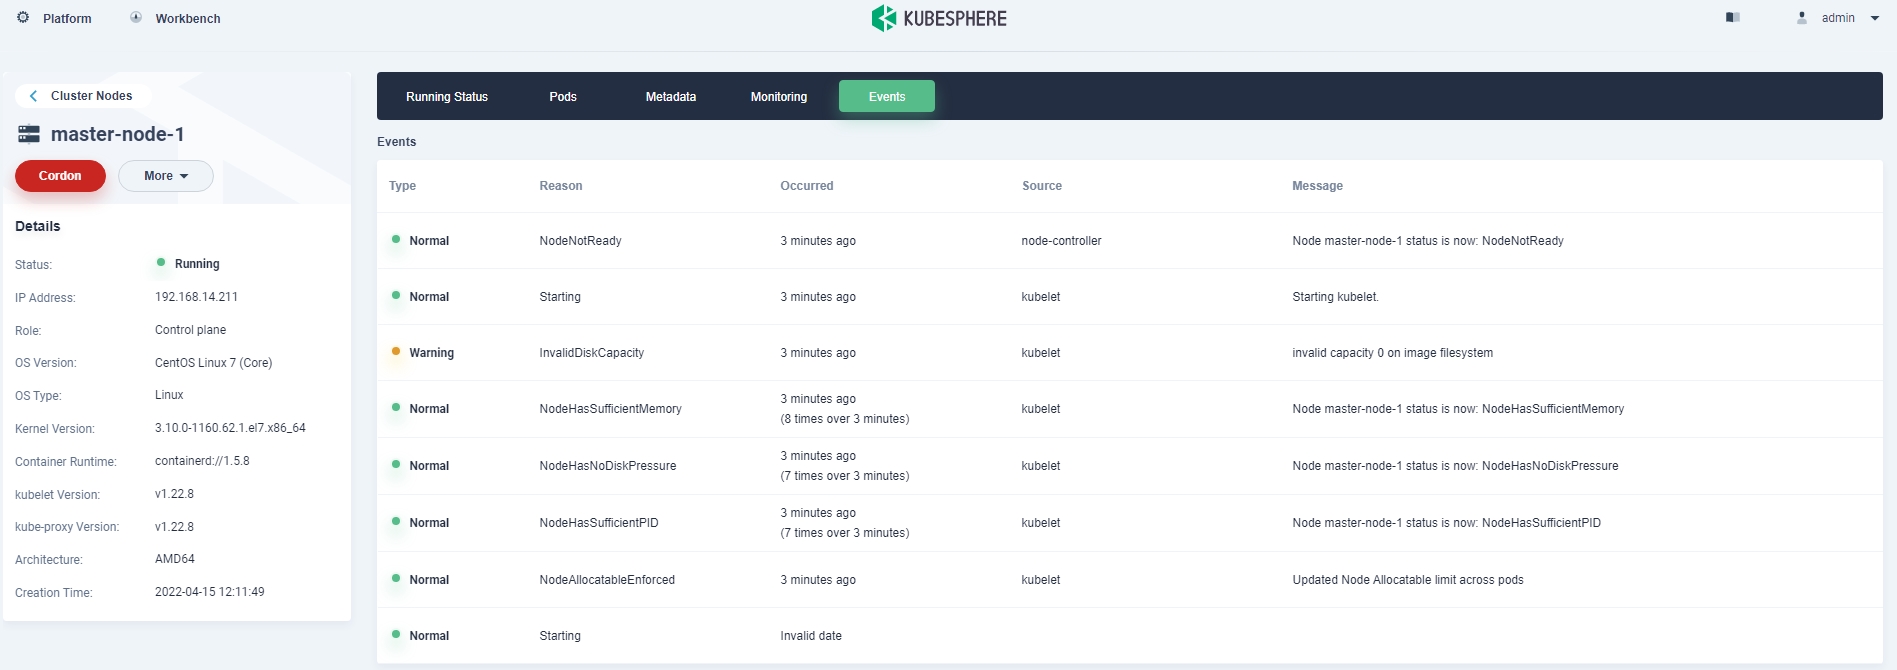Viewport: 1897px width, 670px height.
Task: Select the Events tab
Action: 887,97
